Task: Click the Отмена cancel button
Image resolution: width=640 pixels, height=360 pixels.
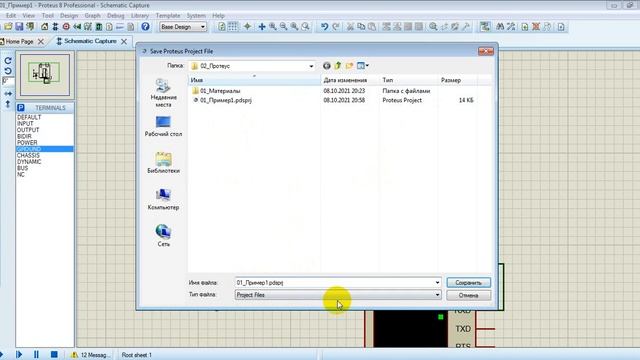Action: (469, 295)
